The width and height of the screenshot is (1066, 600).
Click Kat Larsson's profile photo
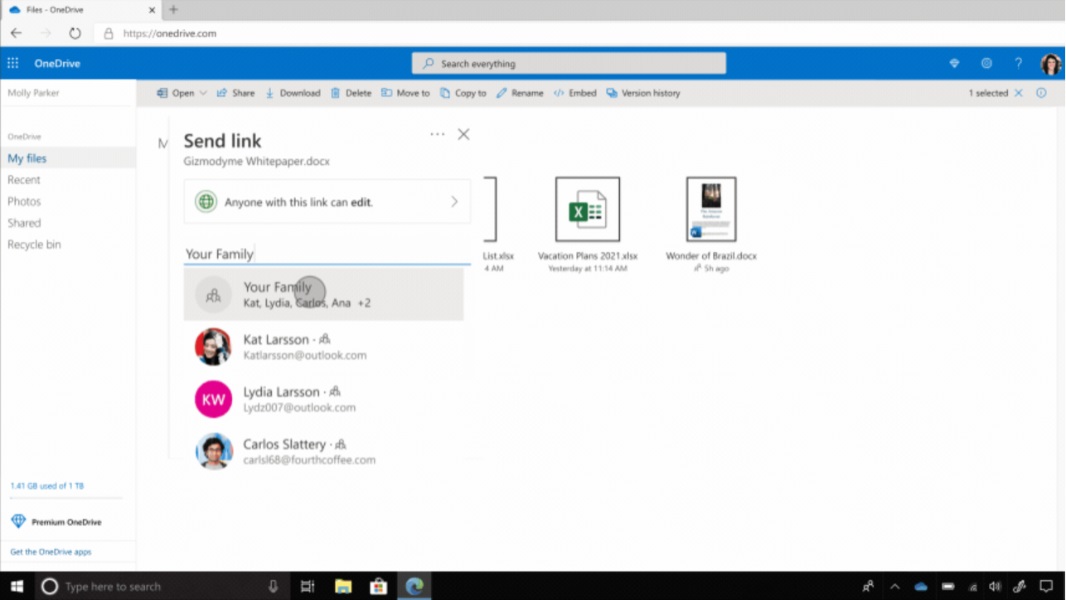213,347
